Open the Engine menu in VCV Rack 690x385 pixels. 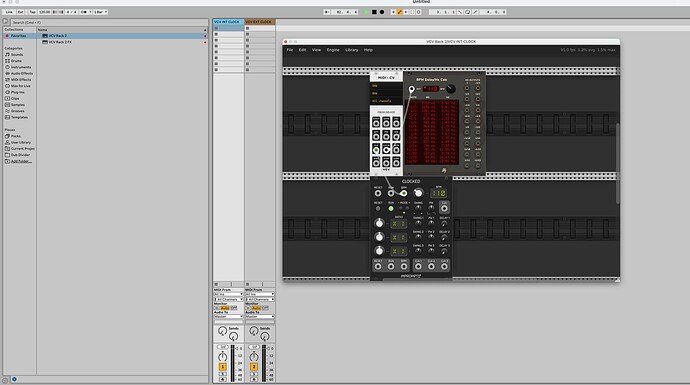(333, 50)
